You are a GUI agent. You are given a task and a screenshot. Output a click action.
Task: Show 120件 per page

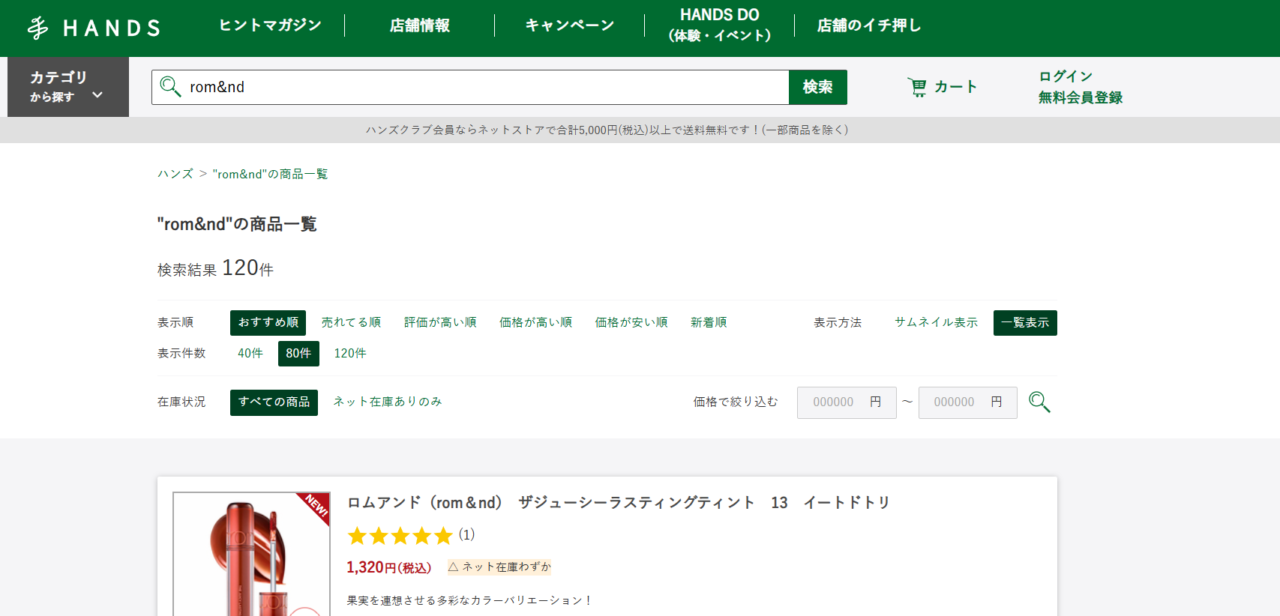[350, 353]
